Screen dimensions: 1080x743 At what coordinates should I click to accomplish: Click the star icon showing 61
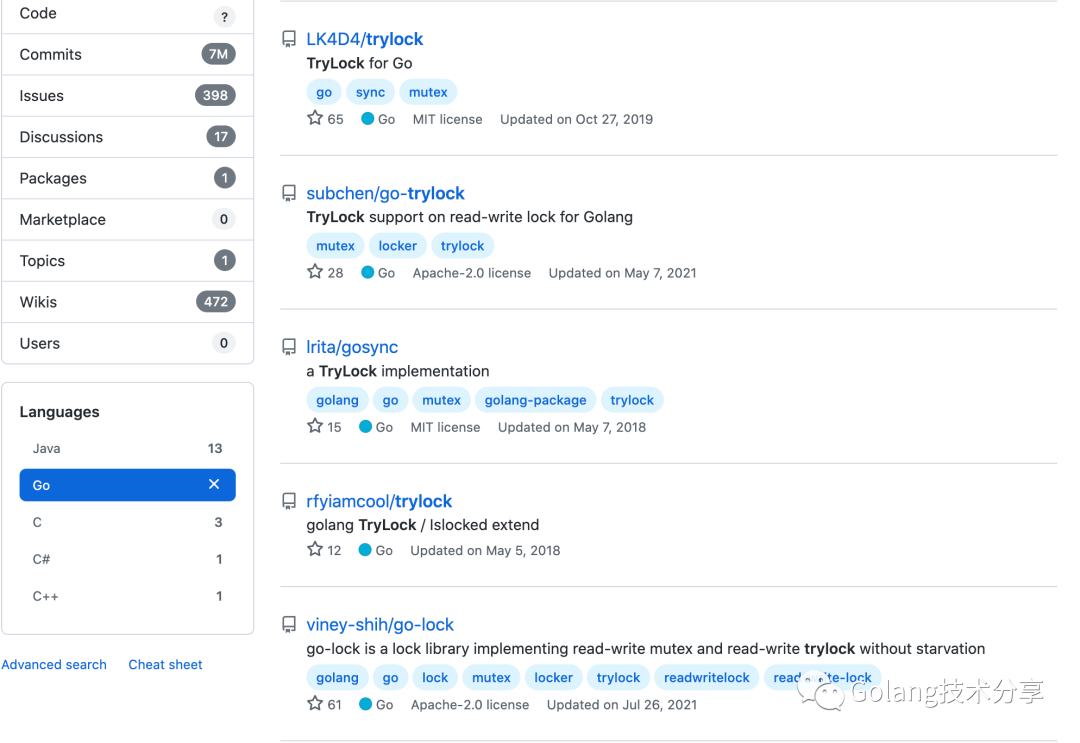(315, 703)
